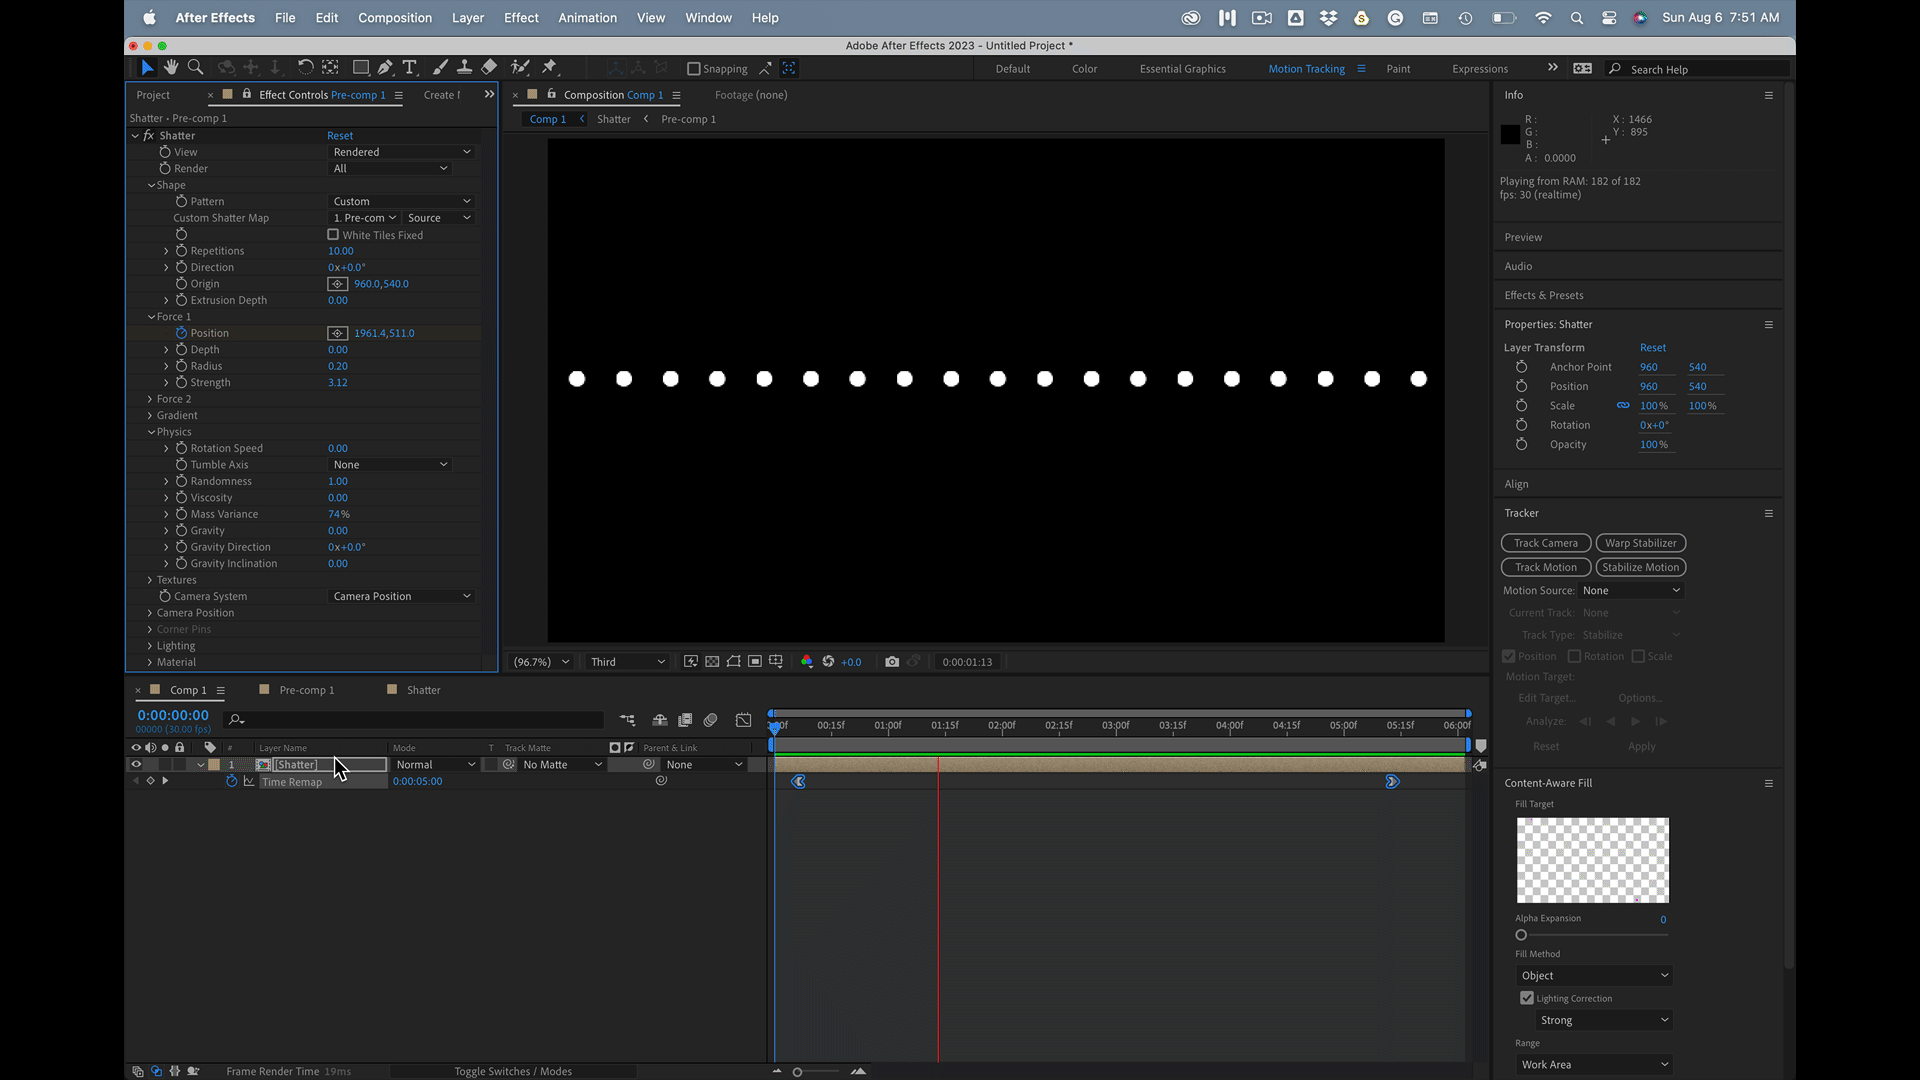1920x1080 pixels.
Task: Expand the Force 2 property group
Action: [x=150, y=399]
